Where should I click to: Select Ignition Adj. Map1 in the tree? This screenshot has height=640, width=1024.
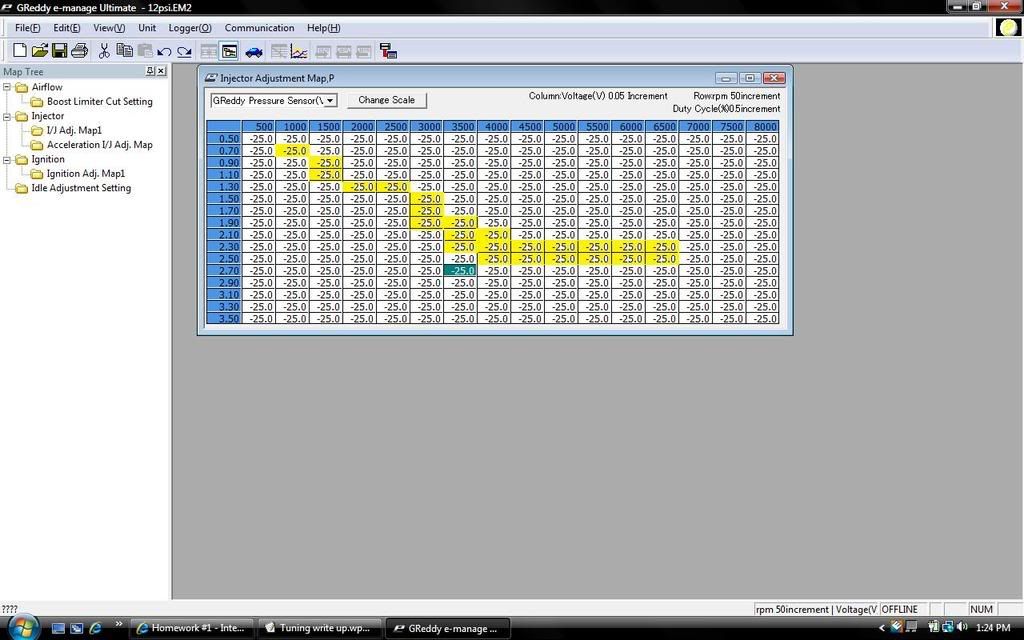(86, 173)
